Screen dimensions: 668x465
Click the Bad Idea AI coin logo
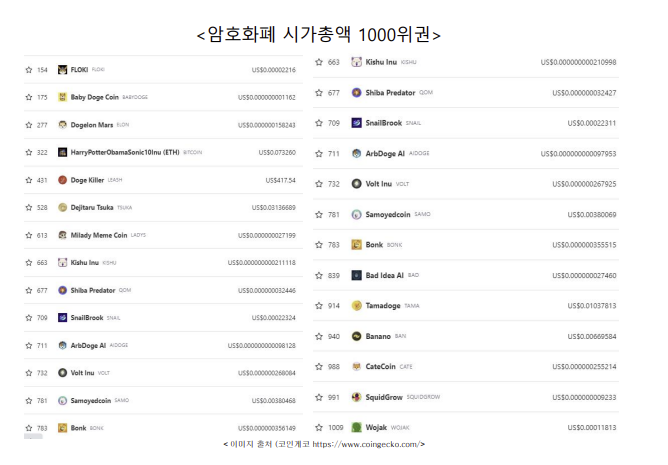coord(357,275)
